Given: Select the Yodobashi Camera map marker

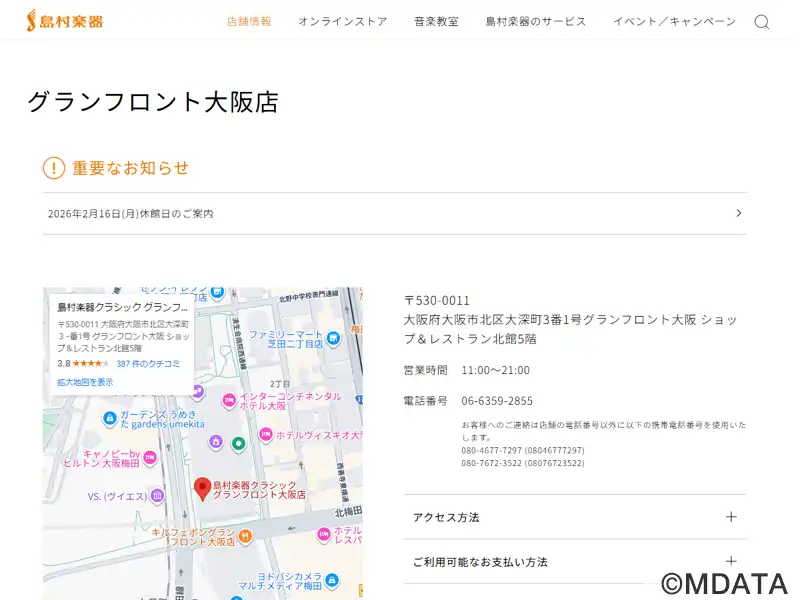Looking at the screenshot, I should [x=333, y=581].
